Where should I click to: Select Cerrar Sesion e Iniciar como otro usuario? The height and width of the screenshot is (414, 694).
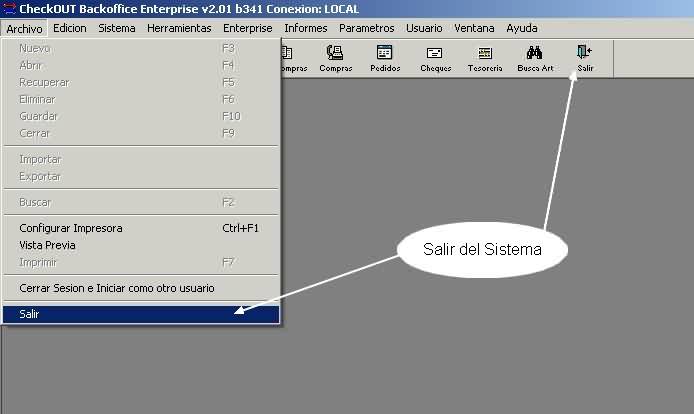pos(141,288)
